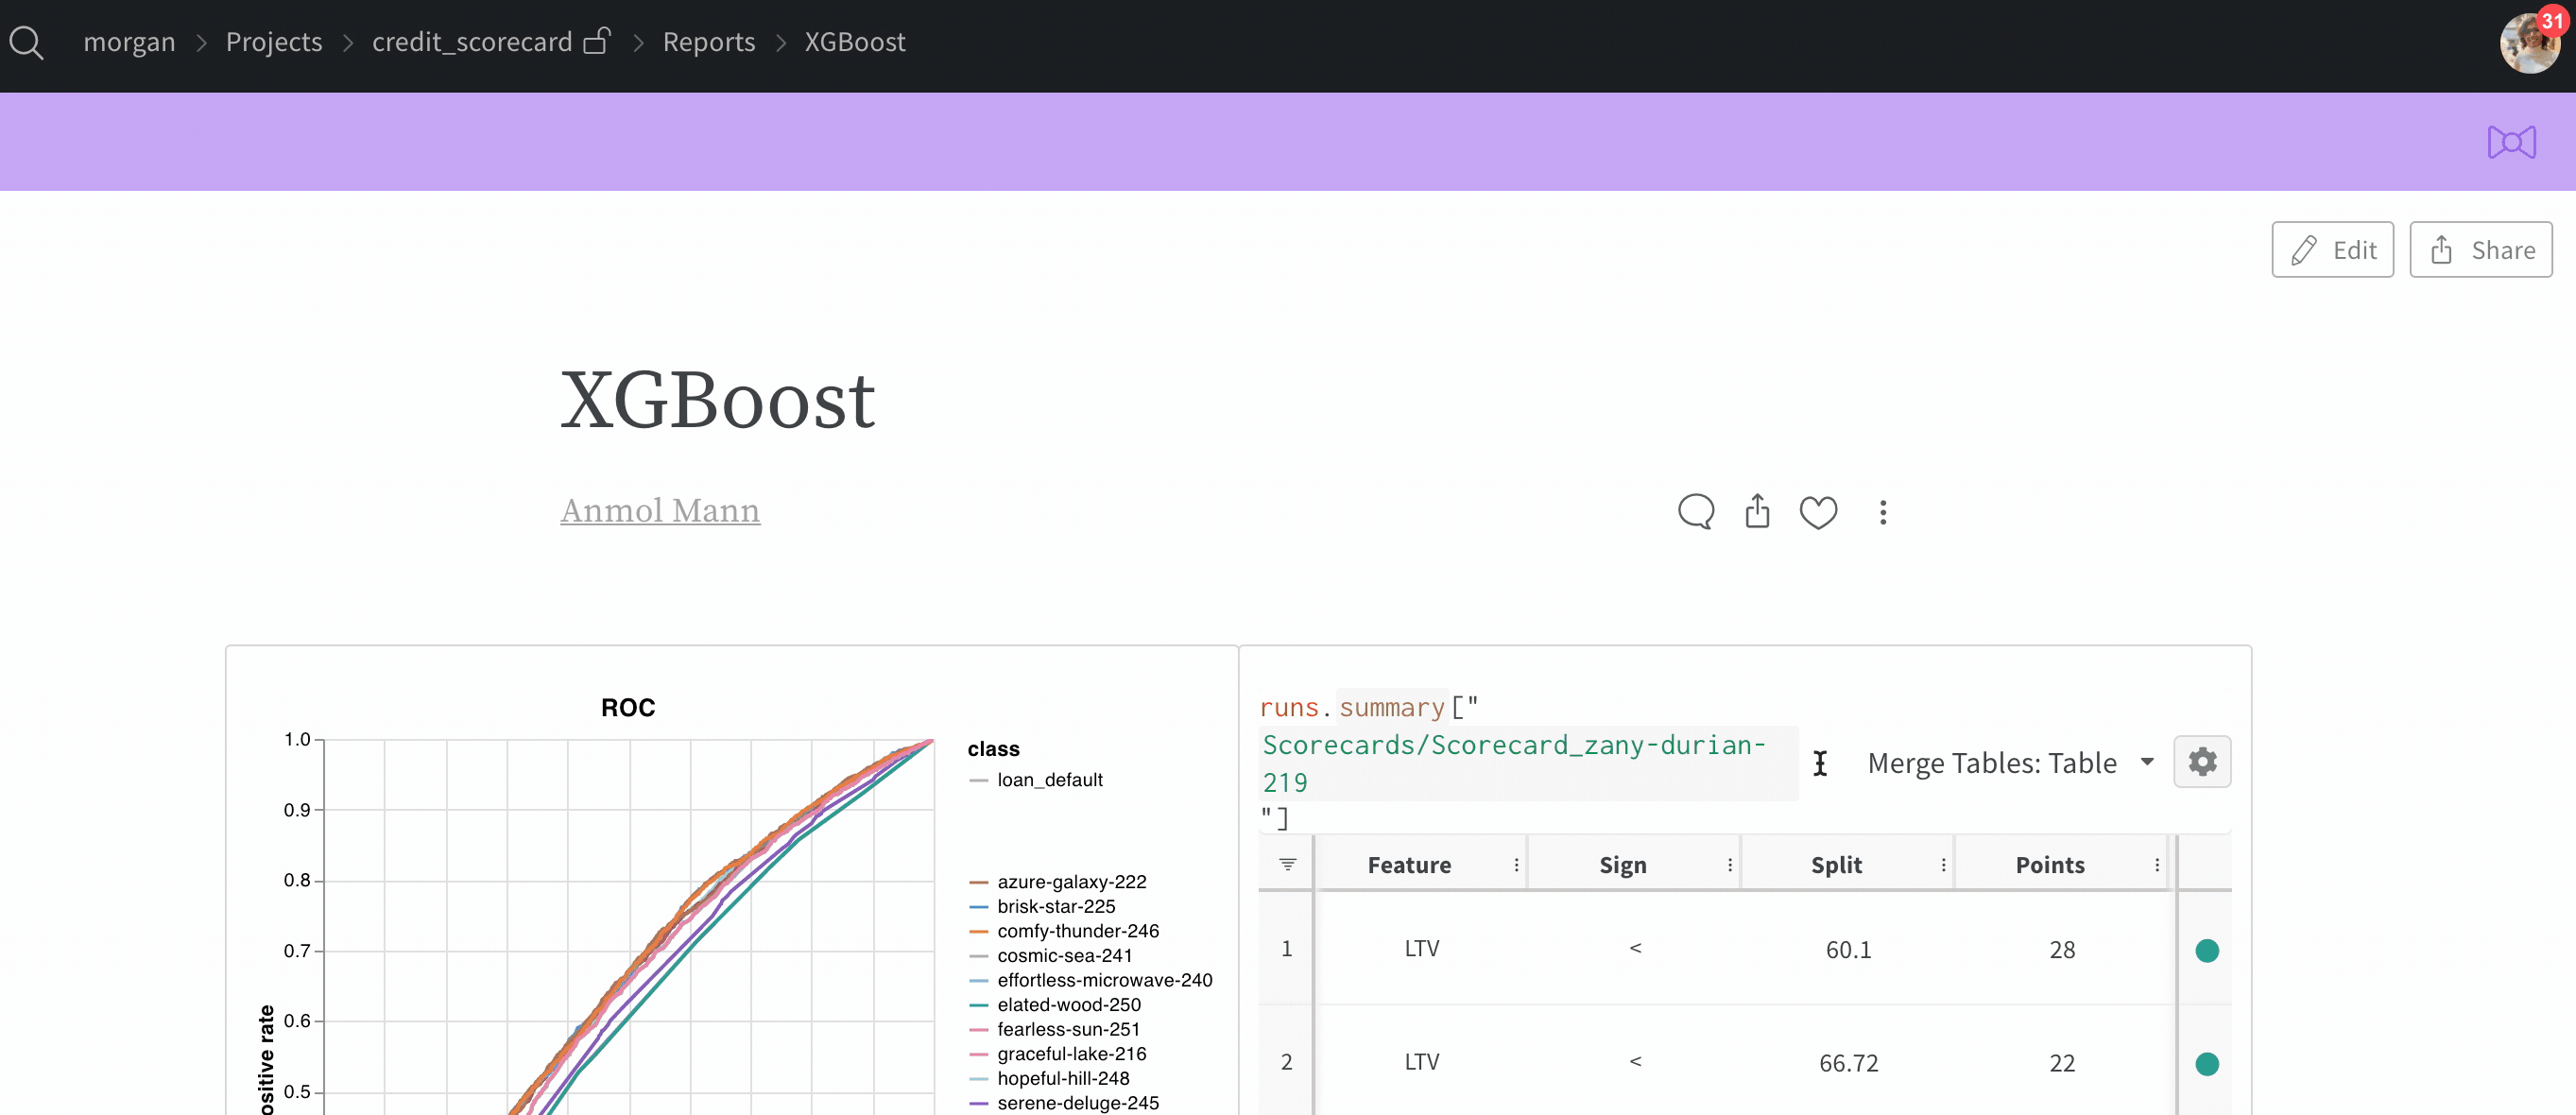
Task: Click teal color dot in row 1
Action: pos(2206,950)
